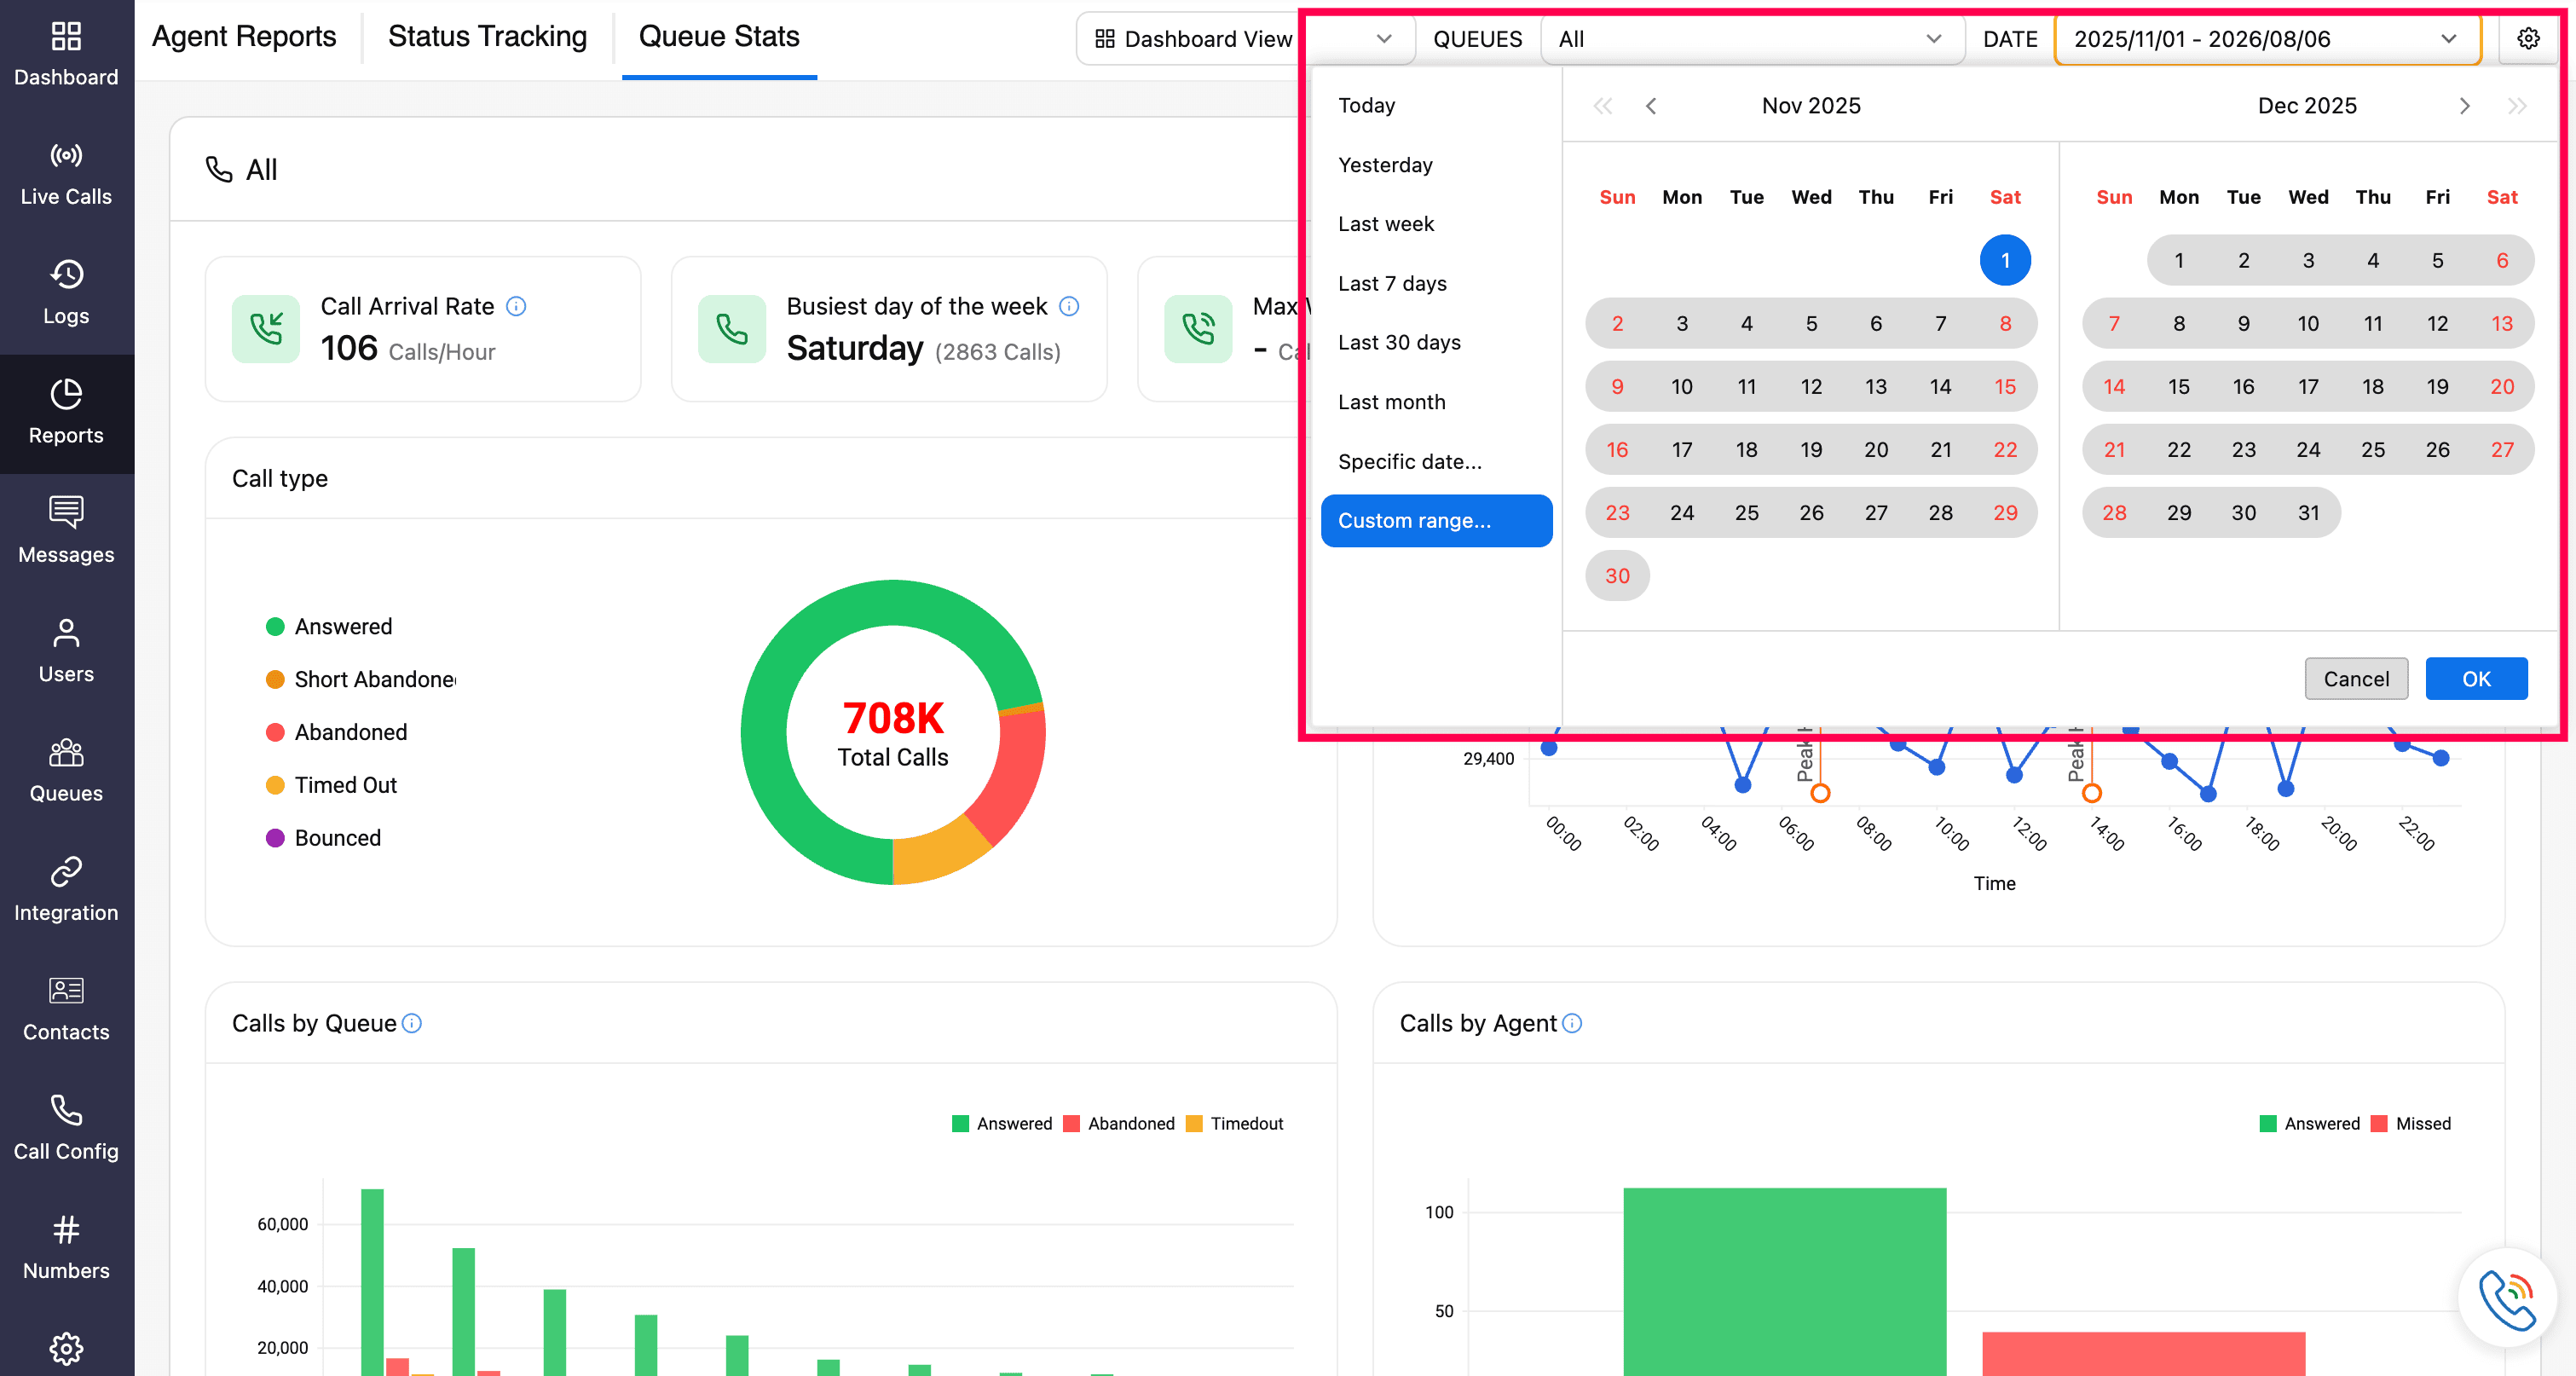
Task: Switch to the Agent Reports tab
Action: 244,36
